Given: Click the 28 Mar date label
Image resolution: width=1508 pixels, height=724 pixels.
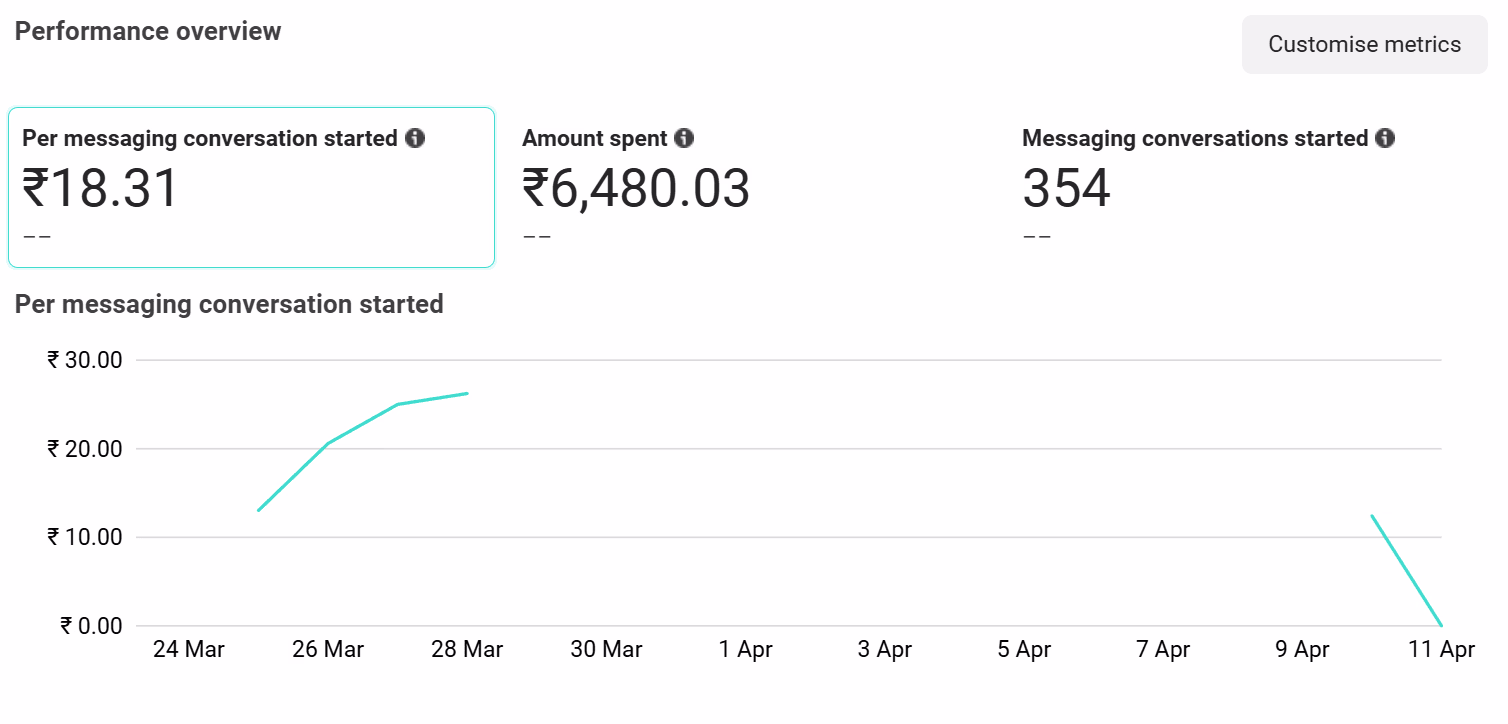Looking at the screenshot, I should (x=467, y=649).
